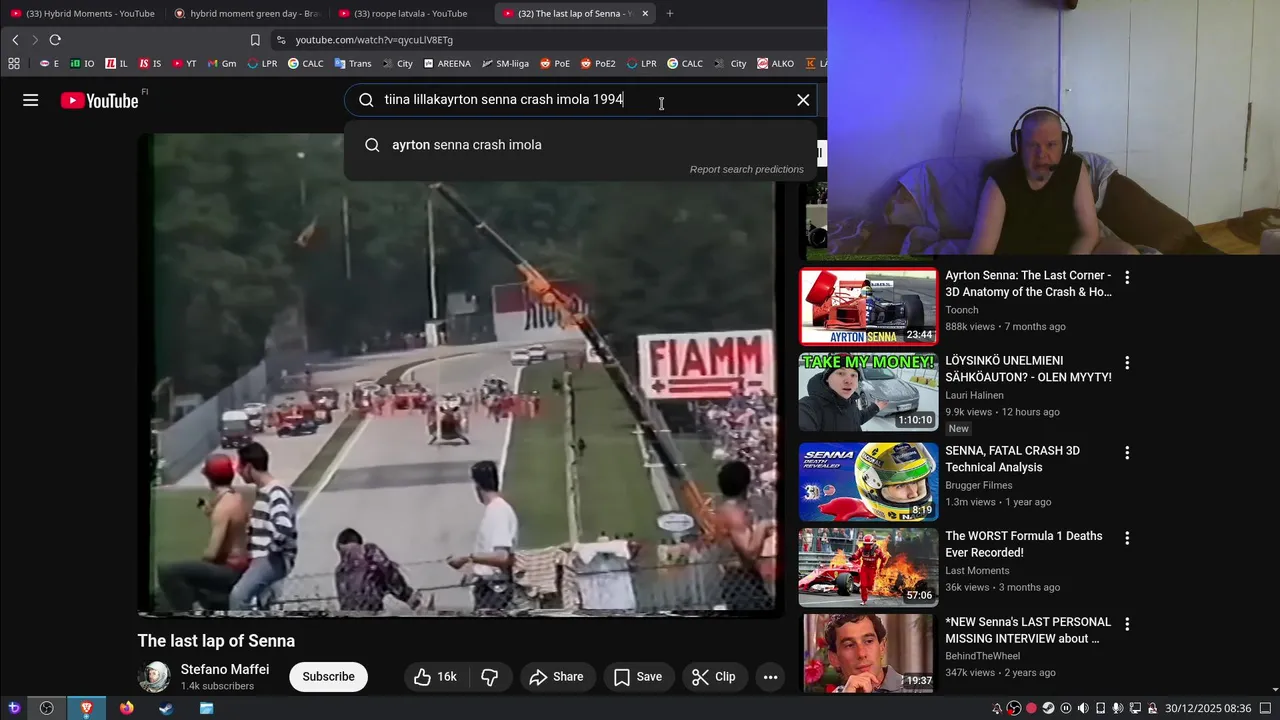Open the Lauri Halinen video thumbnail

868,392
